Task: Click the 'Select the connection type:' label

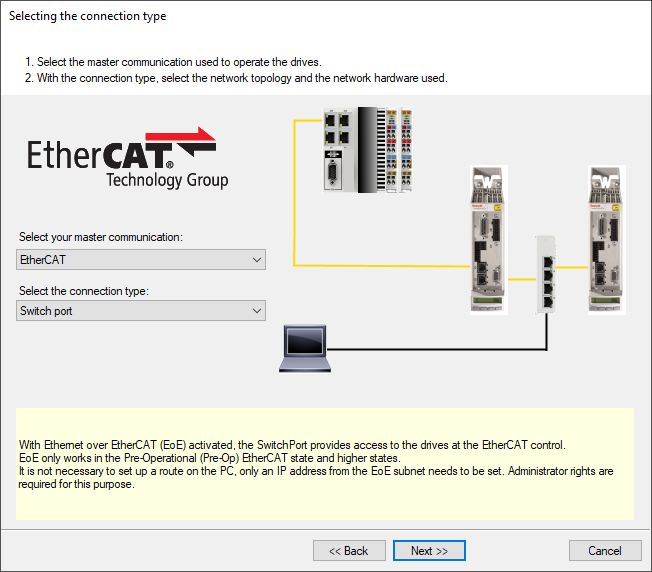Action: (x=83, y=291)
